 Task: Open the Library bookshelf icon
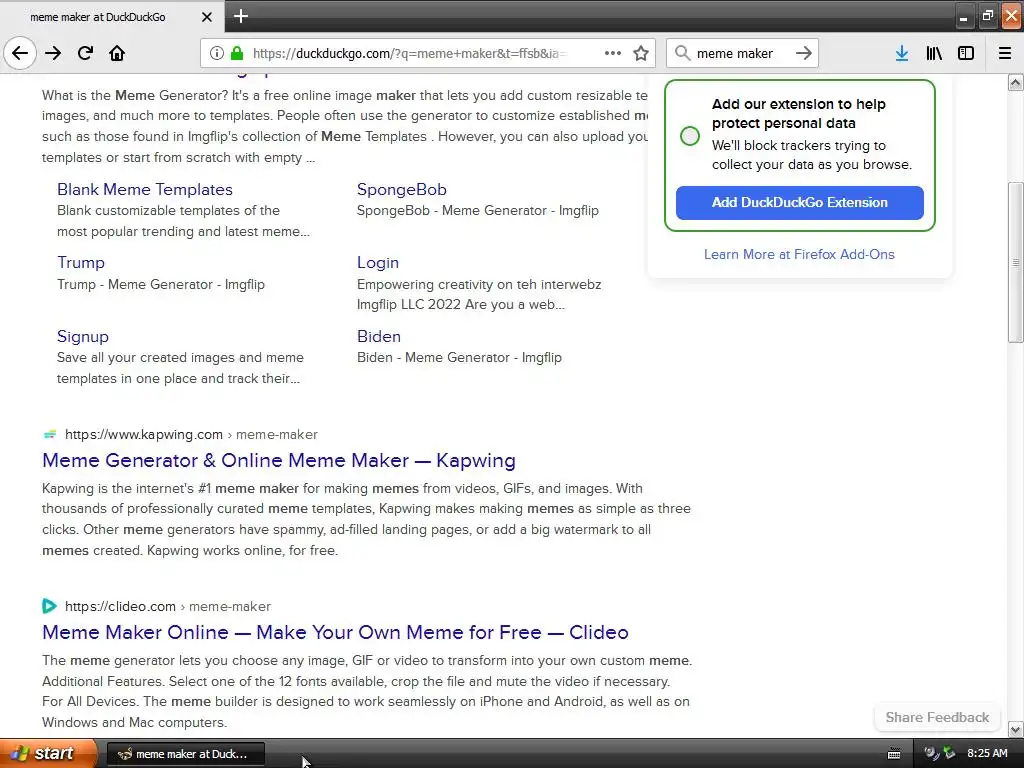[934, 53]
